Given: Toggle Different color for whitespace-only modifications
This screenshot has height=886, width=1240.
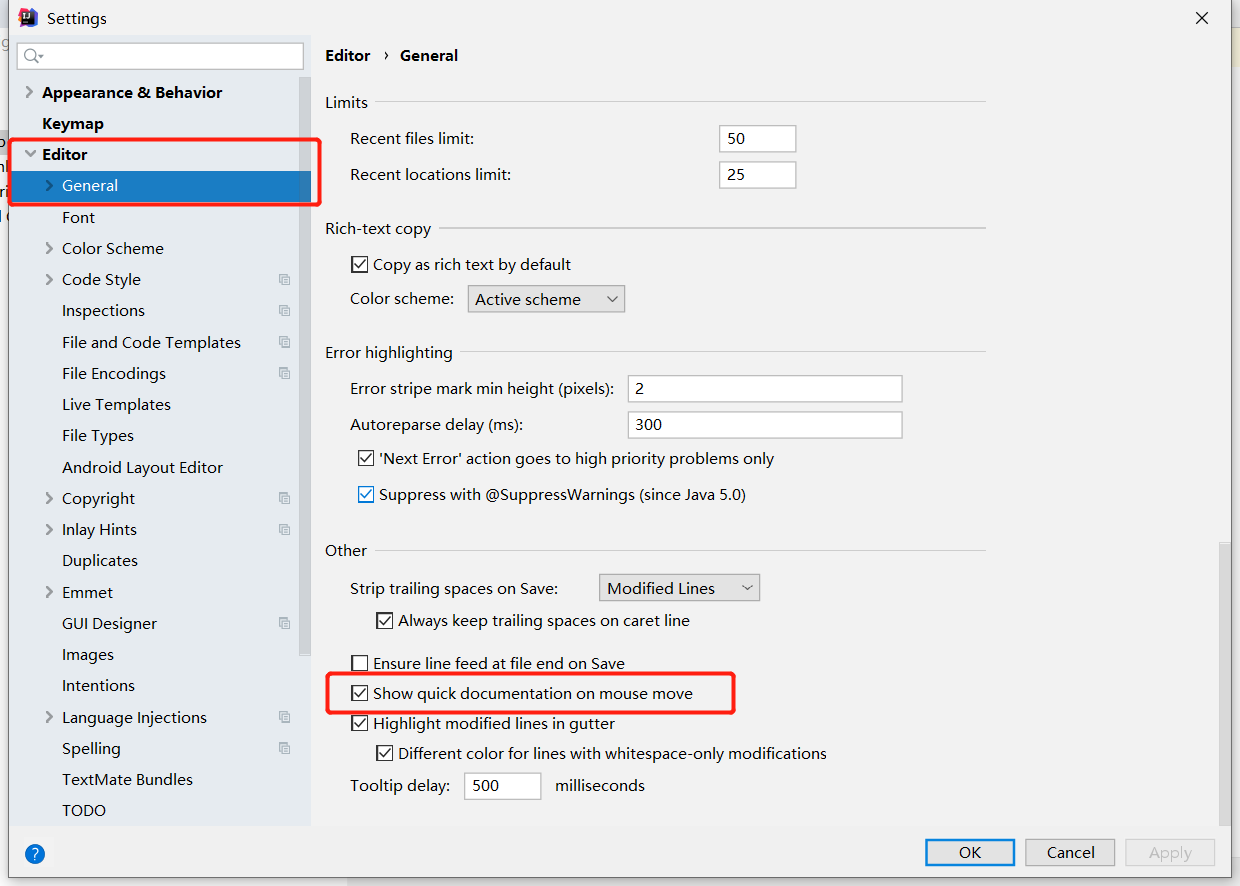Looking at the screenshot, I should 385,753.
